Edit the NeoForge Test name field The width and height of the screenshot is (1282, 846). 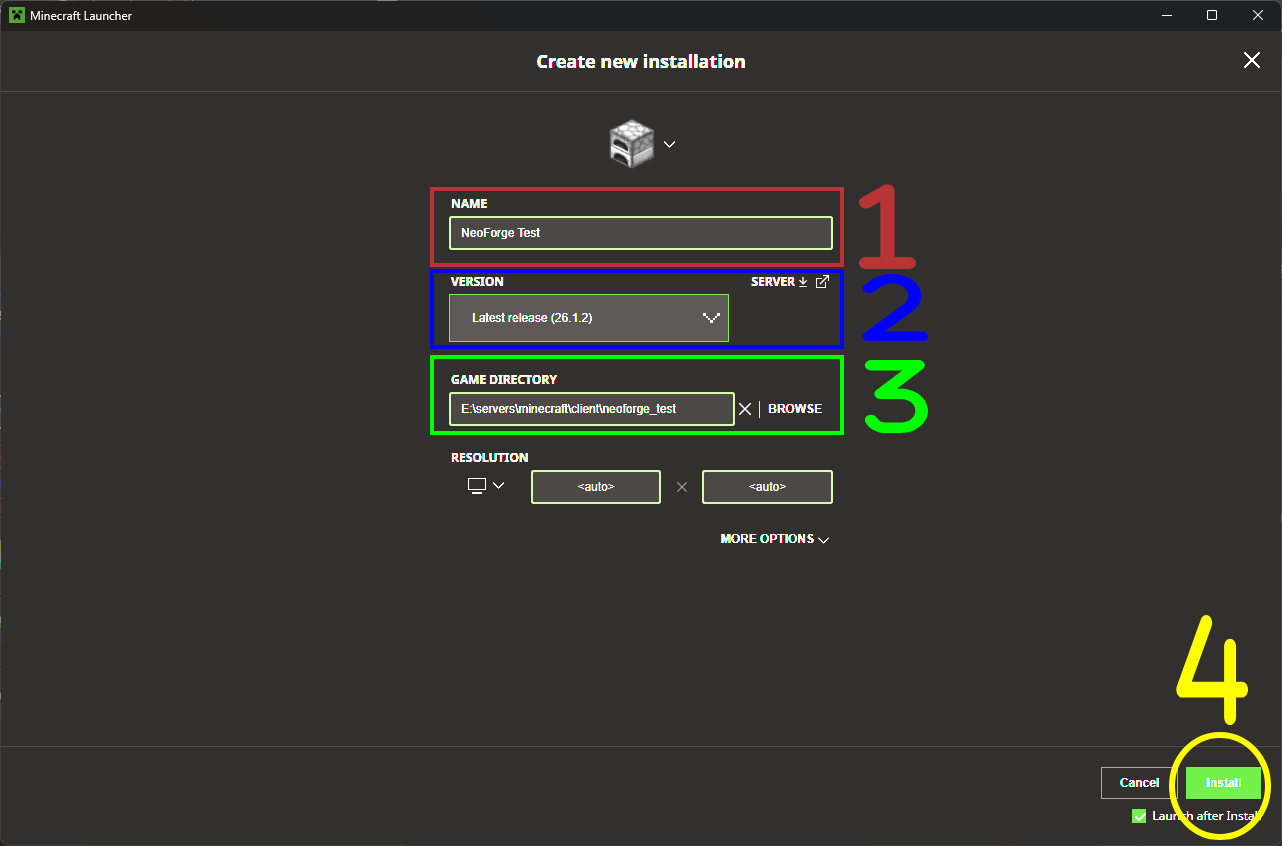[641, 233]
